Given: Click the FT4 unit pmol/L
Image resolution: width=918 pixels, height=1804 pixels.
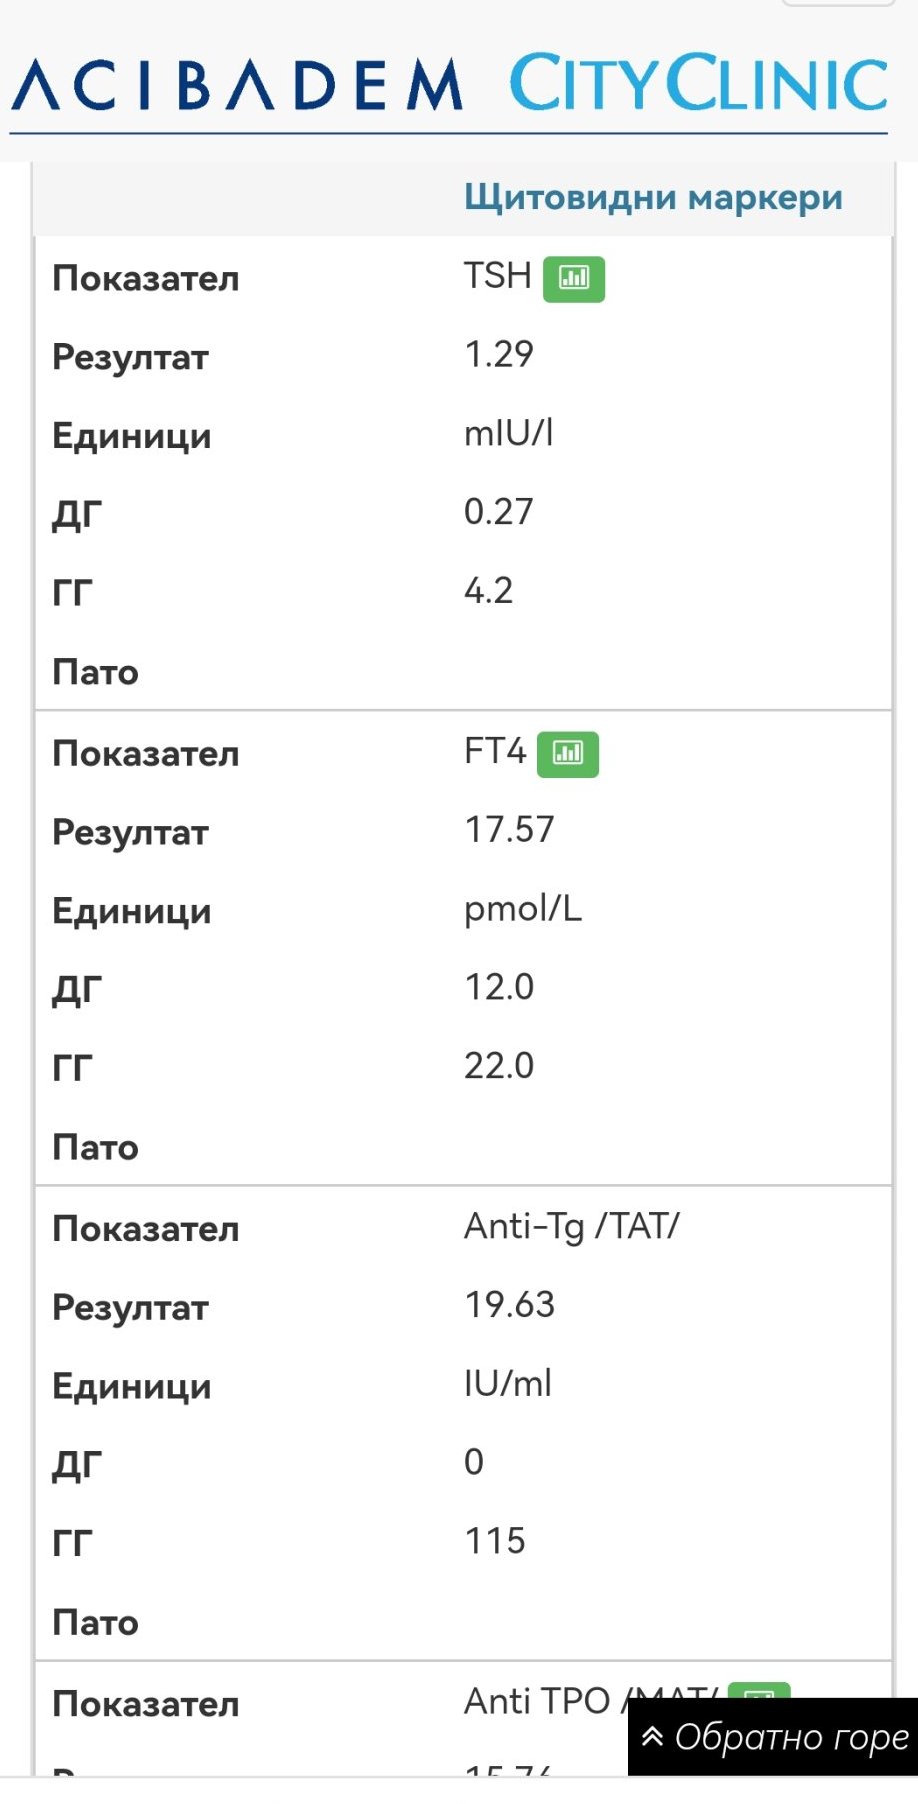Looking at the screenshot, I should 523,909.
